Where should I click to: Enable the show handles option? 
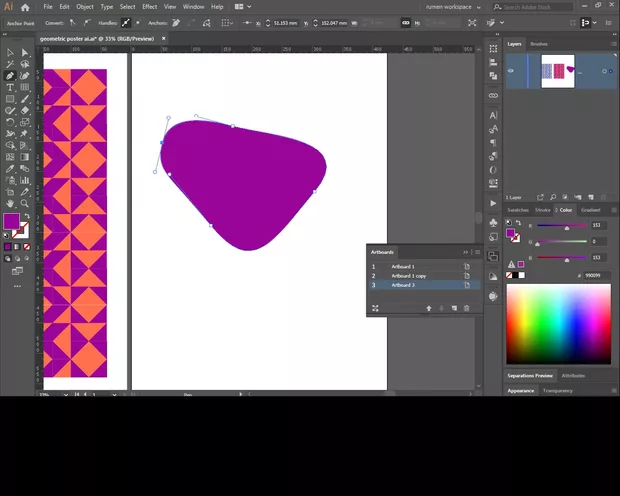click(x=125, y=22)
